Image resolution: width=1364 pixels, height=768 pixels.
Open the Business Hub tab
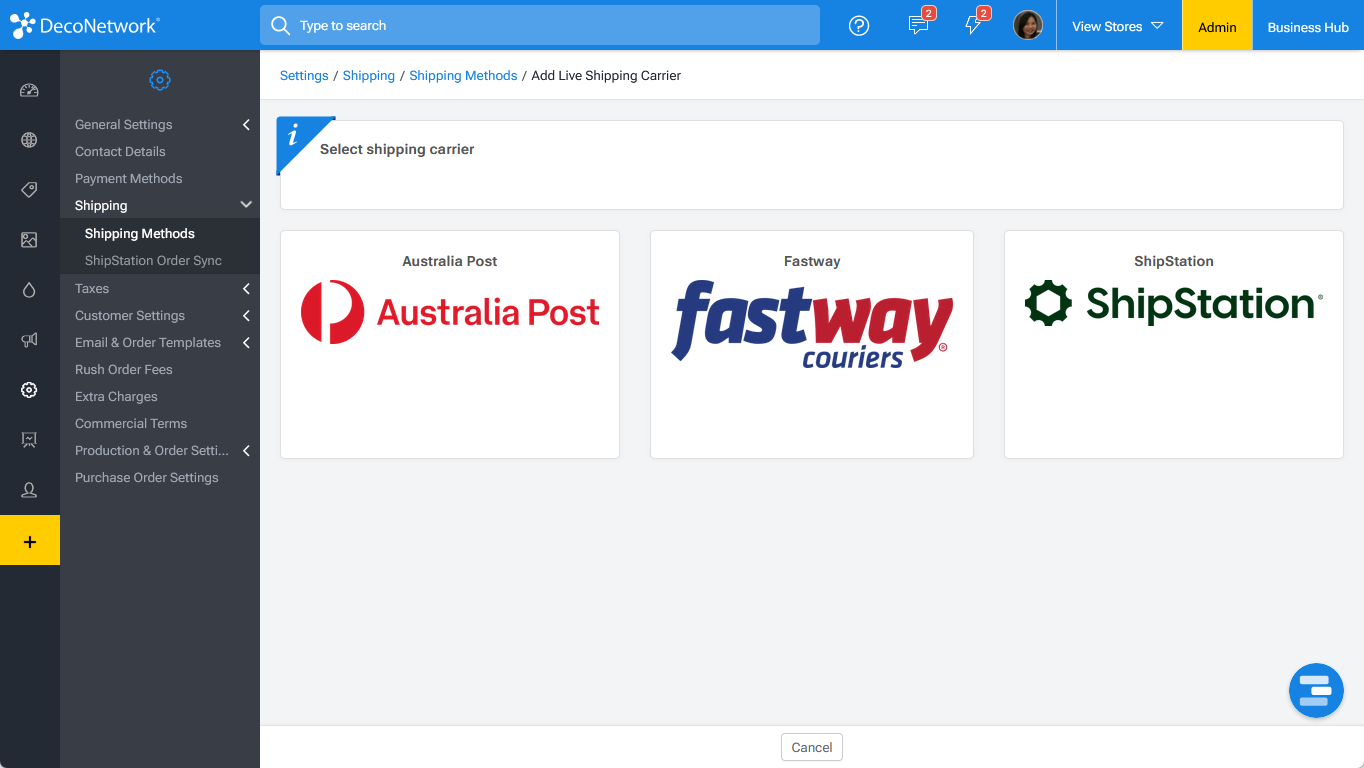point(1308,26)
